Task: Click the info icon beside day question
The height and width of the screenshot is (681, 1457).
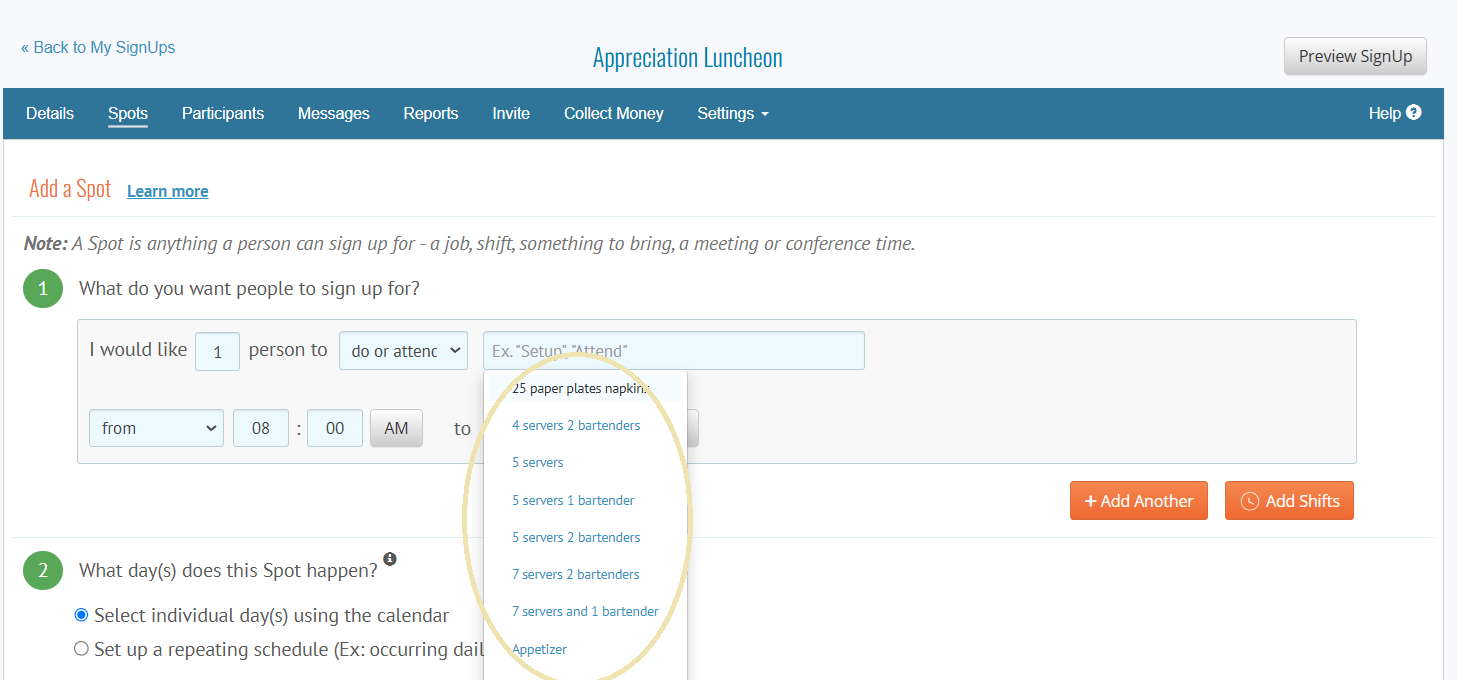Action: pyautogui.click(x=389, y=559)
